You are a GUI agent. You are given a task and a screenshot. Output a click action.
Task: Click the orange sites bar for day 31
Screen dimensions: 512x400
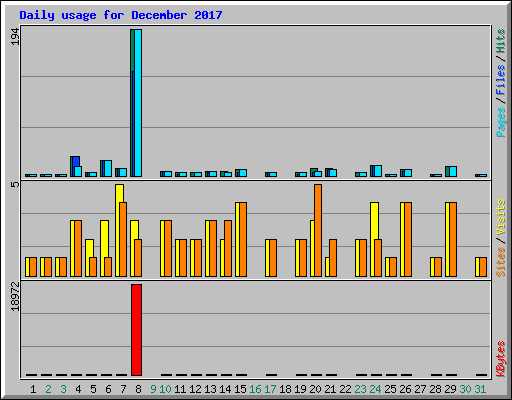coord(483,267)
